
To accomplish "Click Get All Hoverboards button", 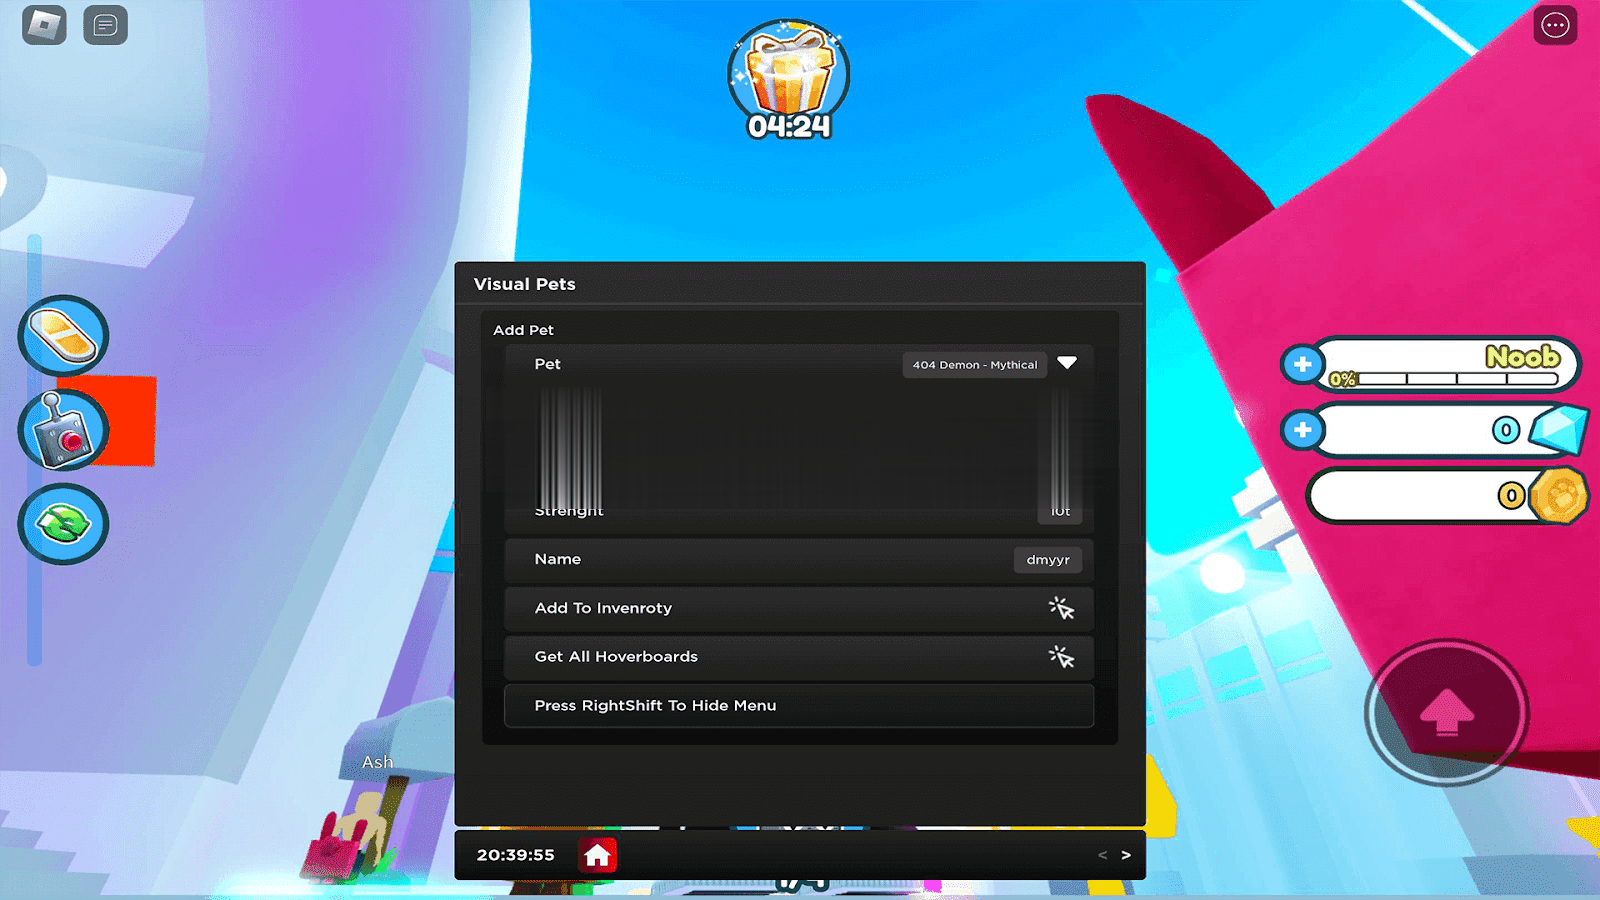I will 798,657.
